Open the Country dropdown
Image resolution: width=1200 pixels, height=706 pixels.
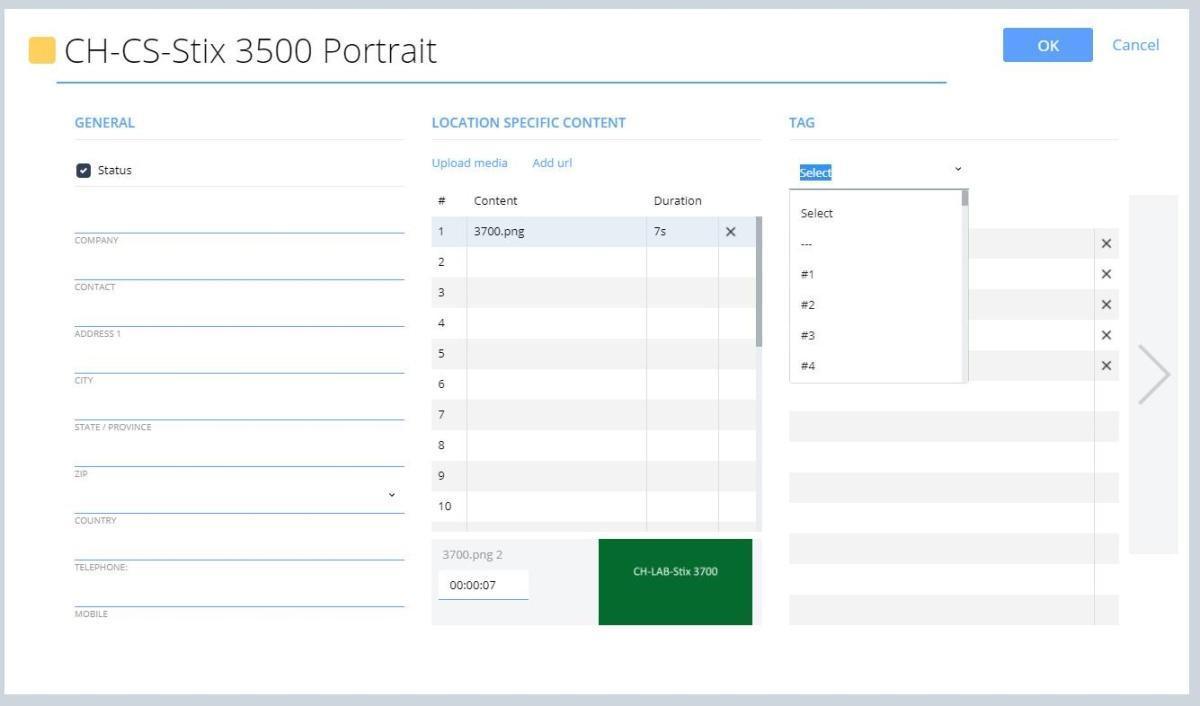(239, 498)
